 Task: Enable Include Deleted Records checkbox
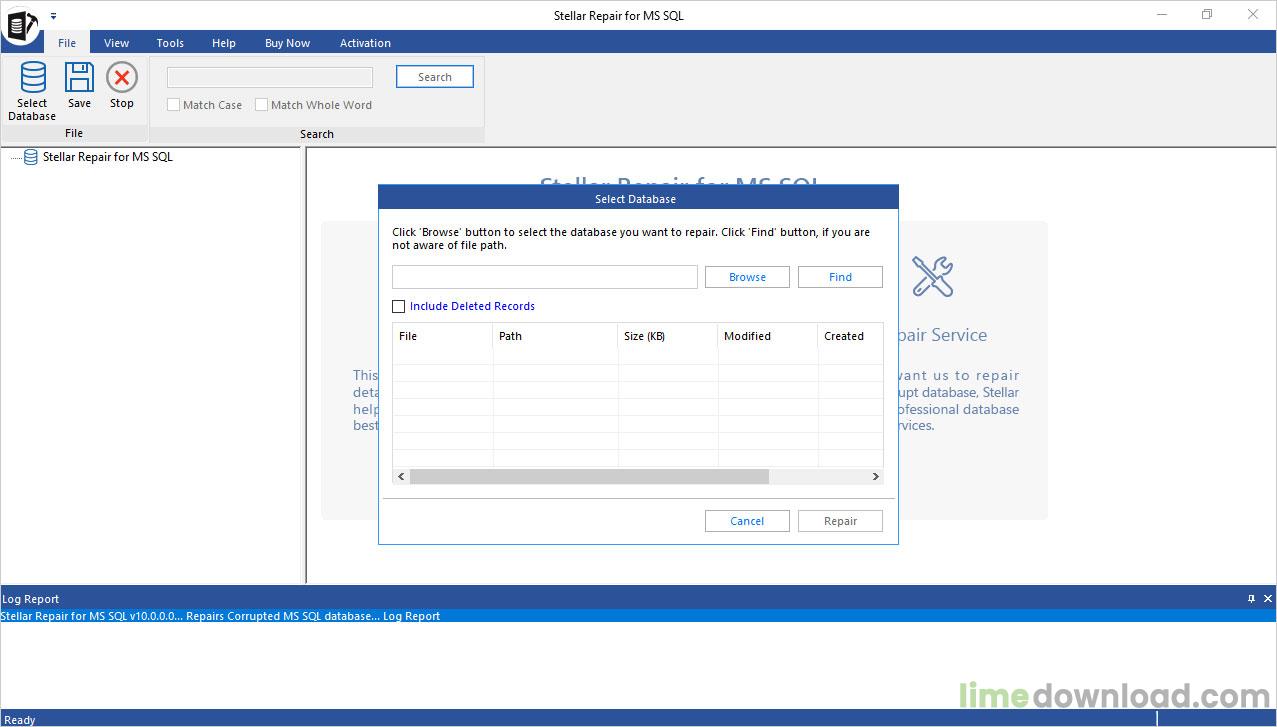coord(399,307)
